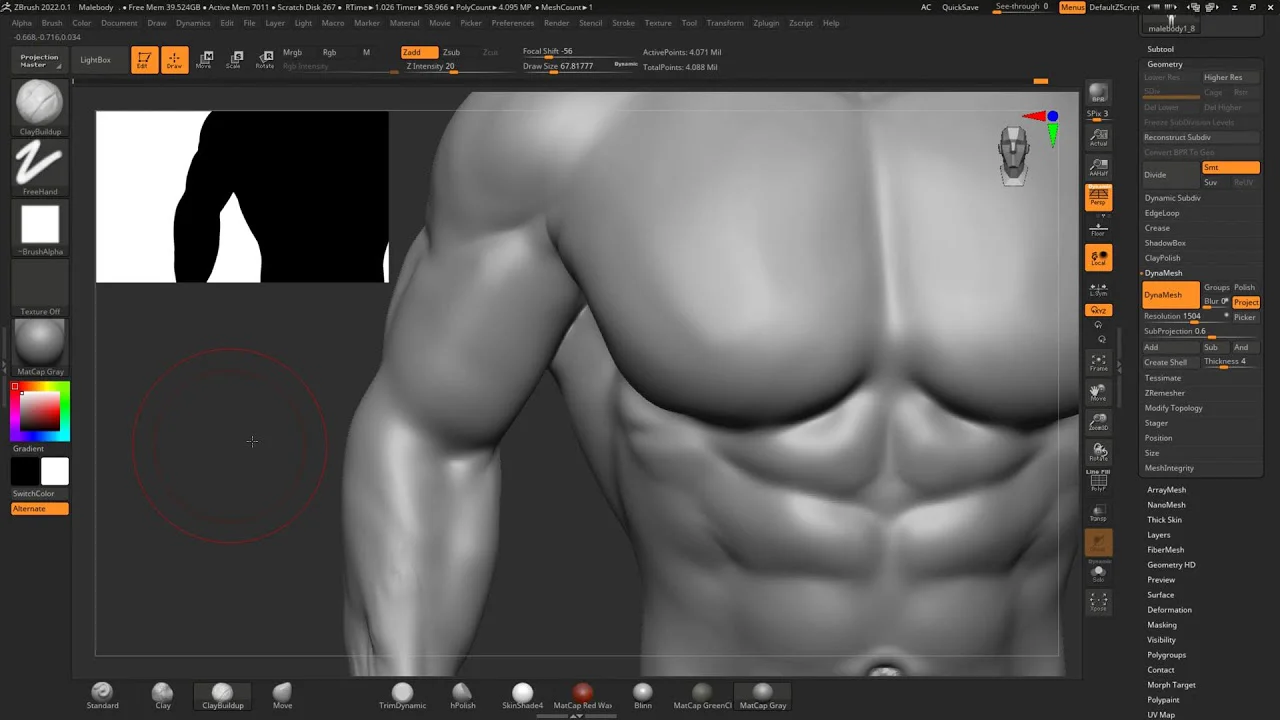Click the Rotate transform tool in top shelf
The height and width of the screenshot is (720, 1280).
click(264, 59)
